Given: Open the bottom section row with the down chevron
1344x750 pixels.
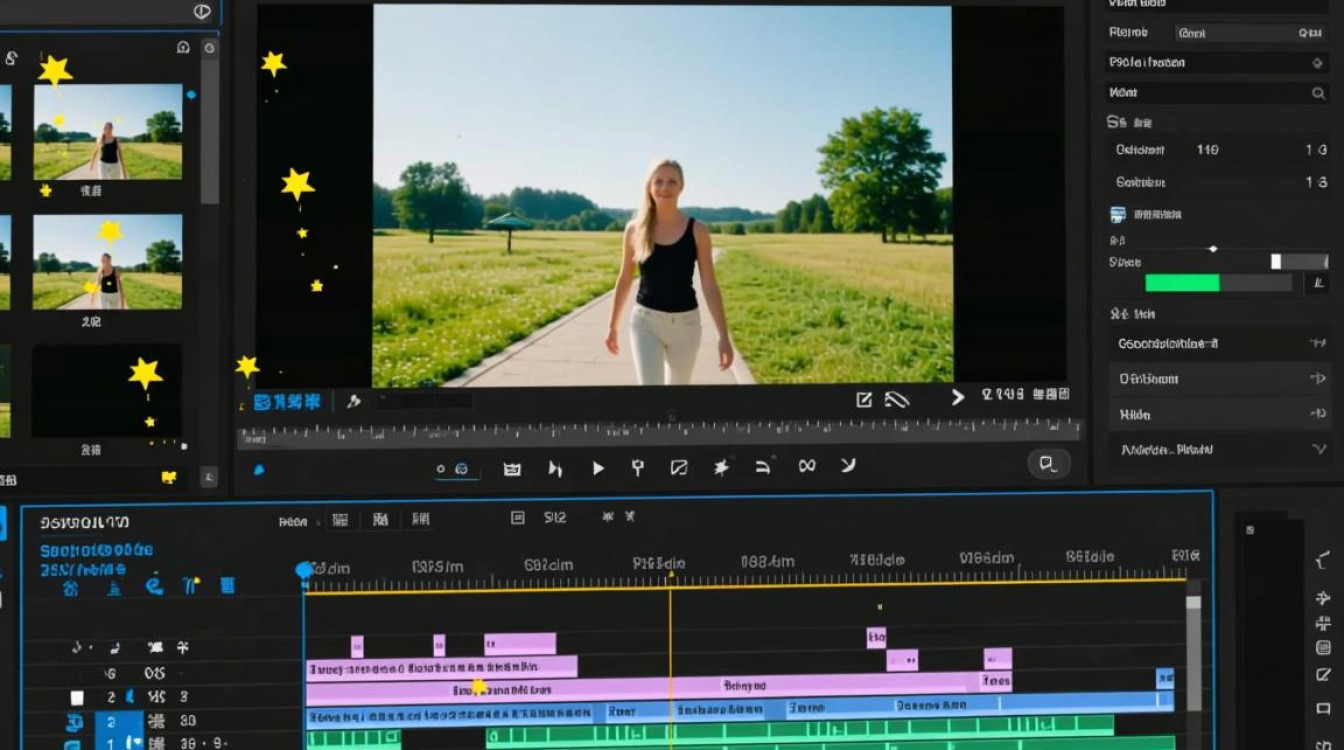Looking at the screenshot, I should 1220,449.
